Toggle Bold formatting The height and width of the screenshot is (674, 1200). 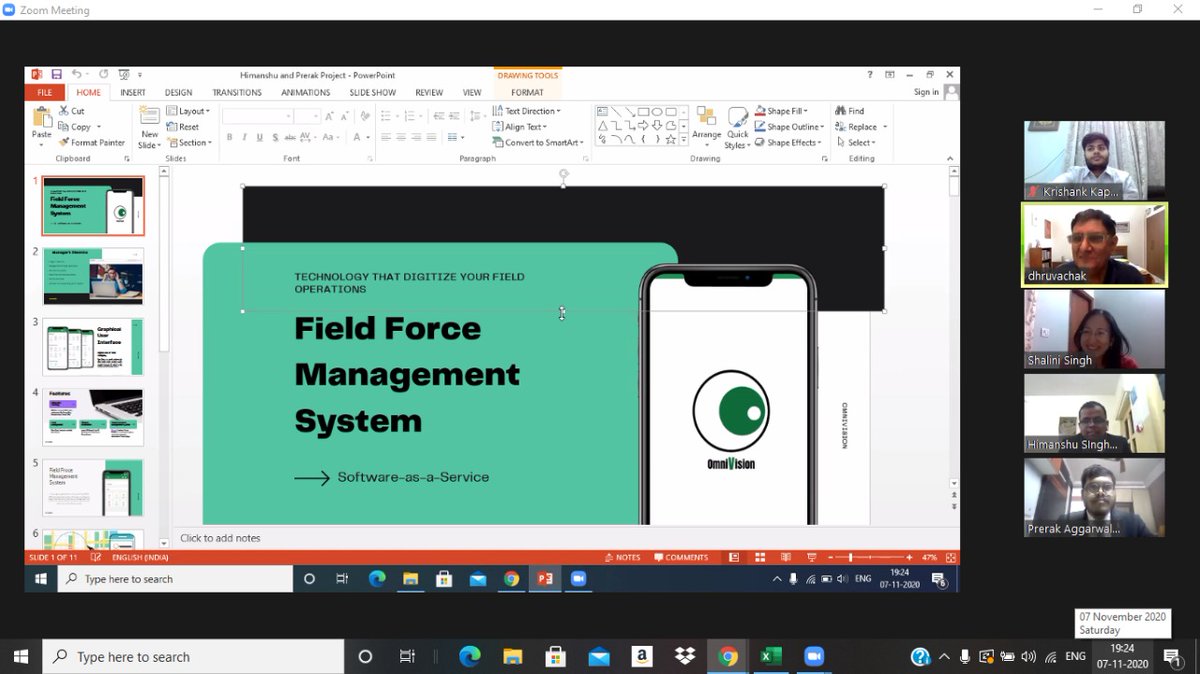click(x=229, y=137)
